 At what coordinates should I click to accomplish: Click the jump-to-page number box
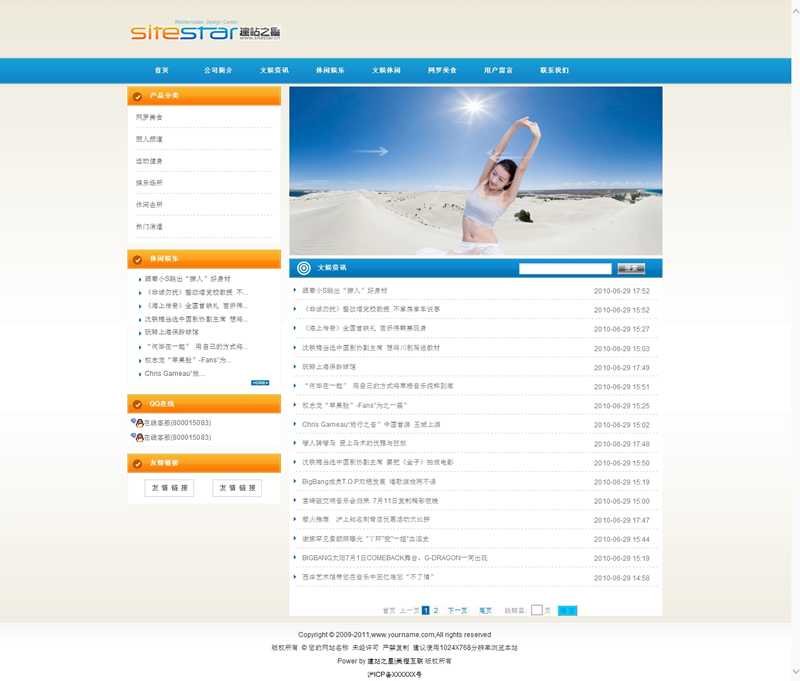point(537,610)
